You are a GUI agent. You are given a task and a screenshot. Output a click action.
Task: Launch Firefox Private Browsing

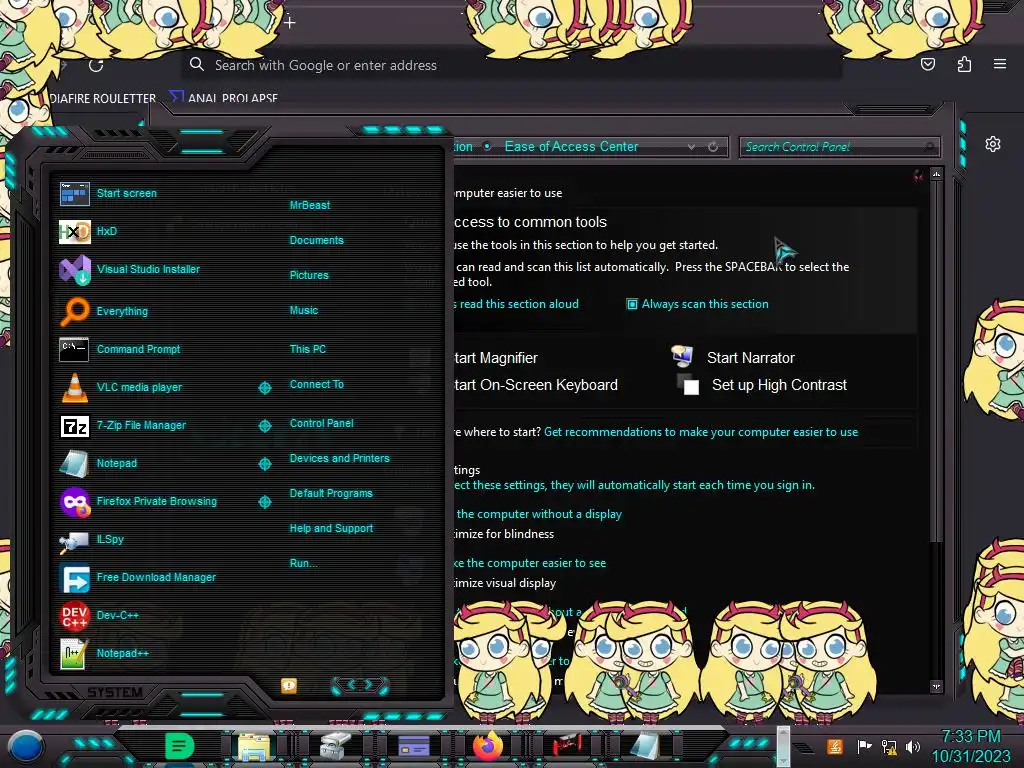pos(138,502)
